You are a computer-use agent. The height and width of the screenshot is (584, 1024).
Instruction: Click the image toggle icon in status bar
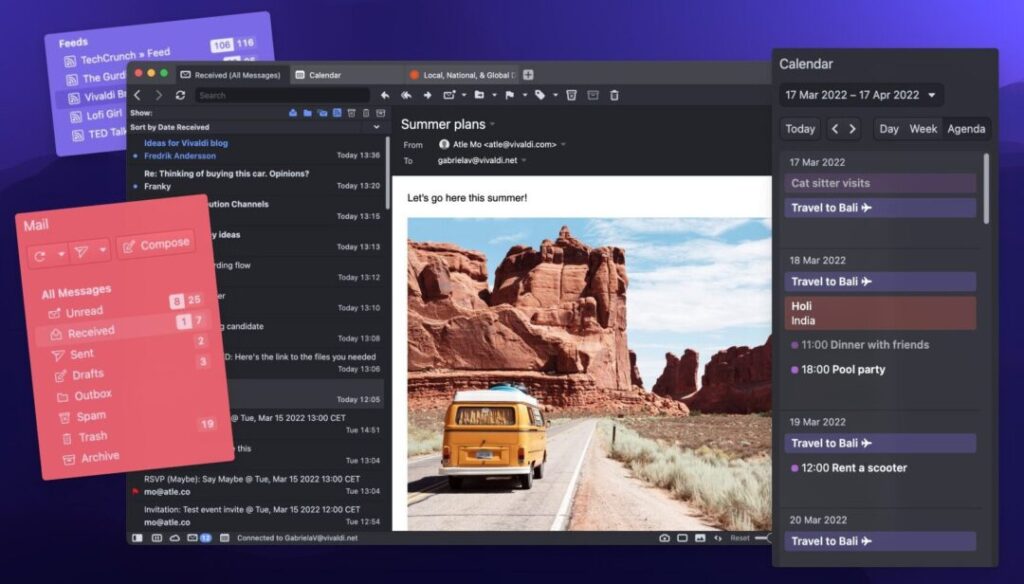700,538
